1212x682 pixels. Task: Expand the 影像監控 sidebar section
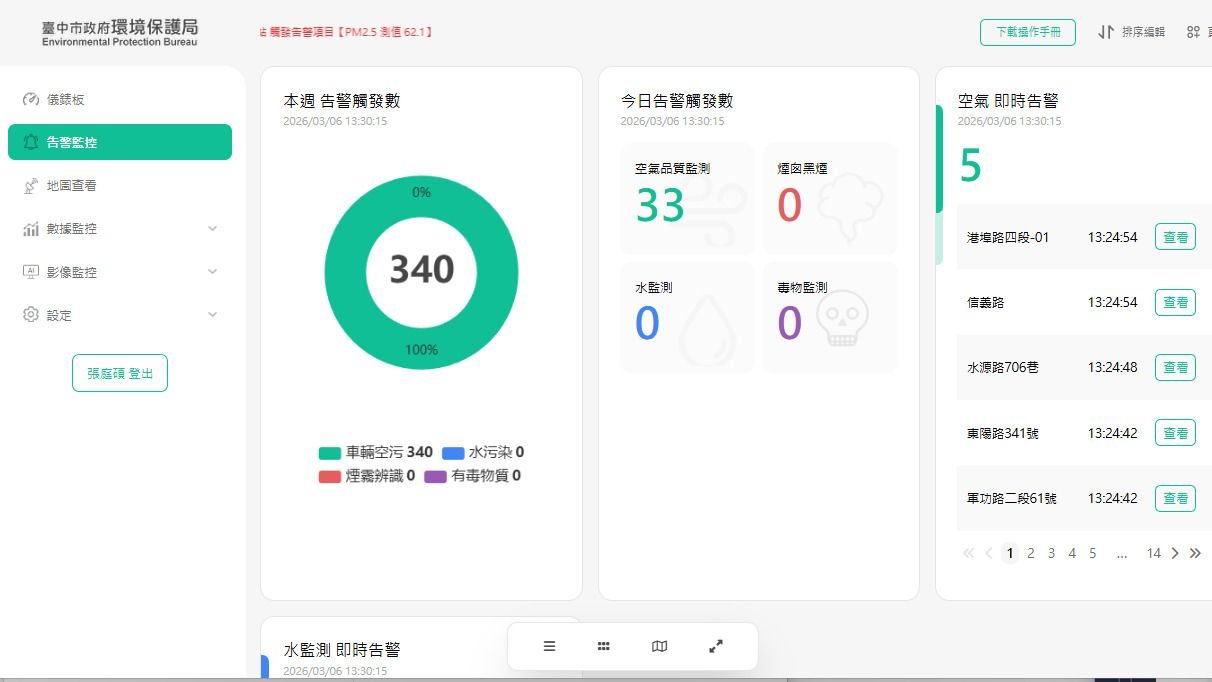120,272
